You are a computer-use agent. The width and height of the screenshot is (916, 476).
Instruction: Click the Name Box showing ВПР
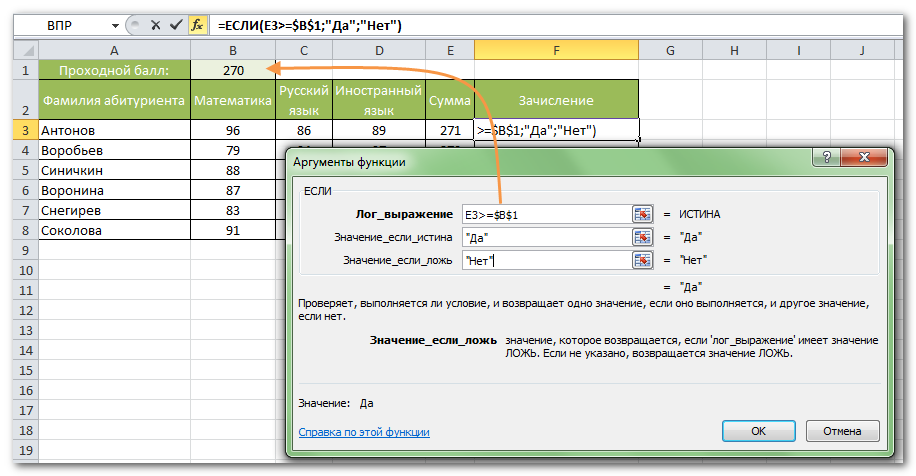[x=60, y=26]
